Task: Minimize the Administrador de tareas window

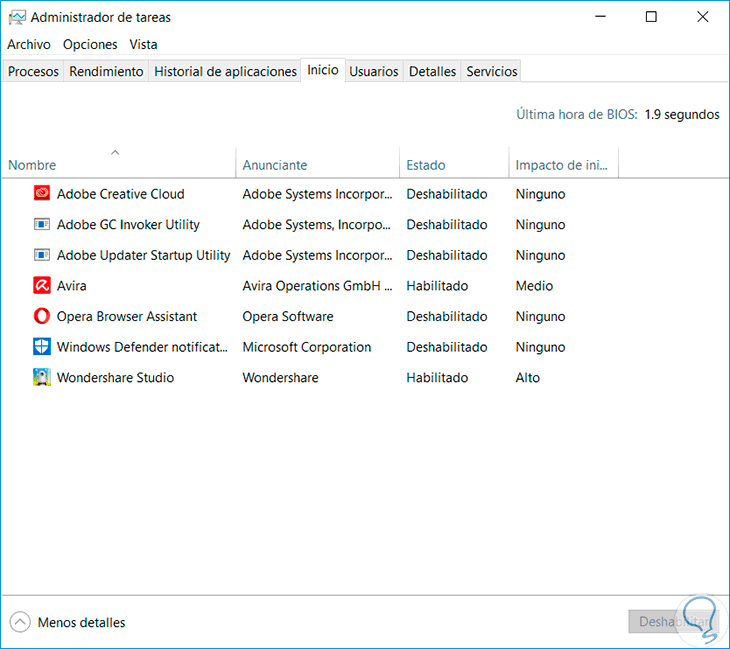Action: [x=601, y=17]
